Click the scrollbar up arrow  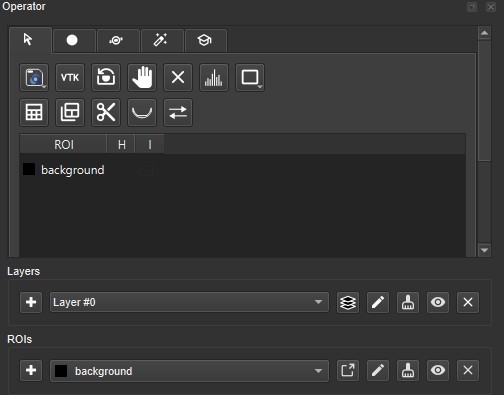(x=484, y=33)
